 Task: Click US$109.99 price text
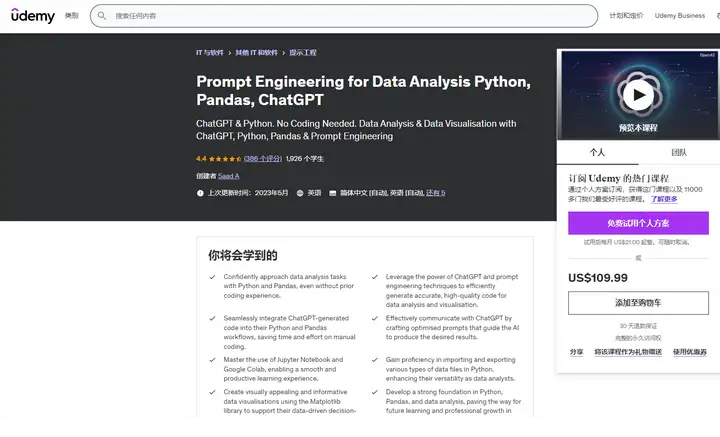(x=598, y=278)
